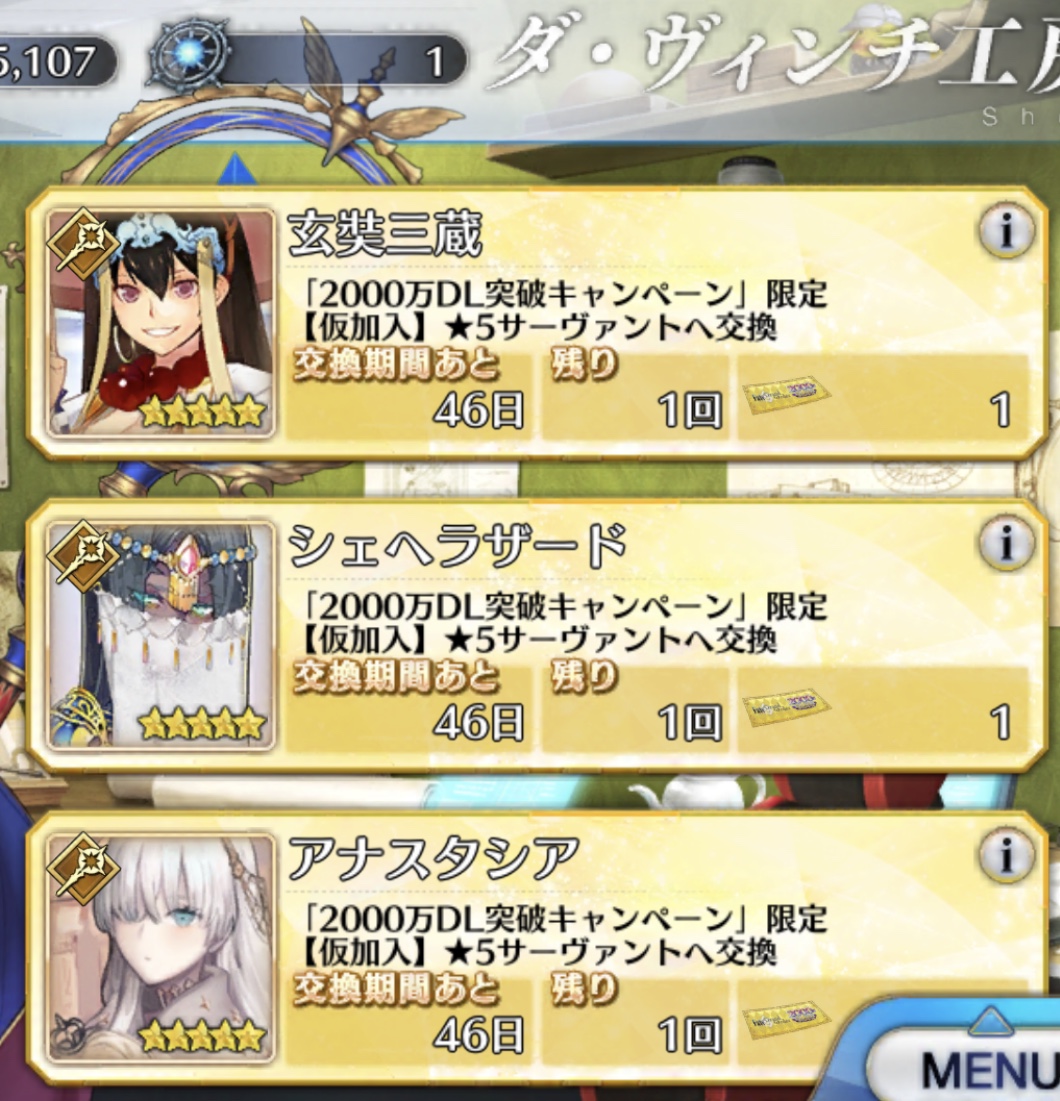Click the gold ticket icon in 玄奘三蔵 row

[x=786, y=395]
